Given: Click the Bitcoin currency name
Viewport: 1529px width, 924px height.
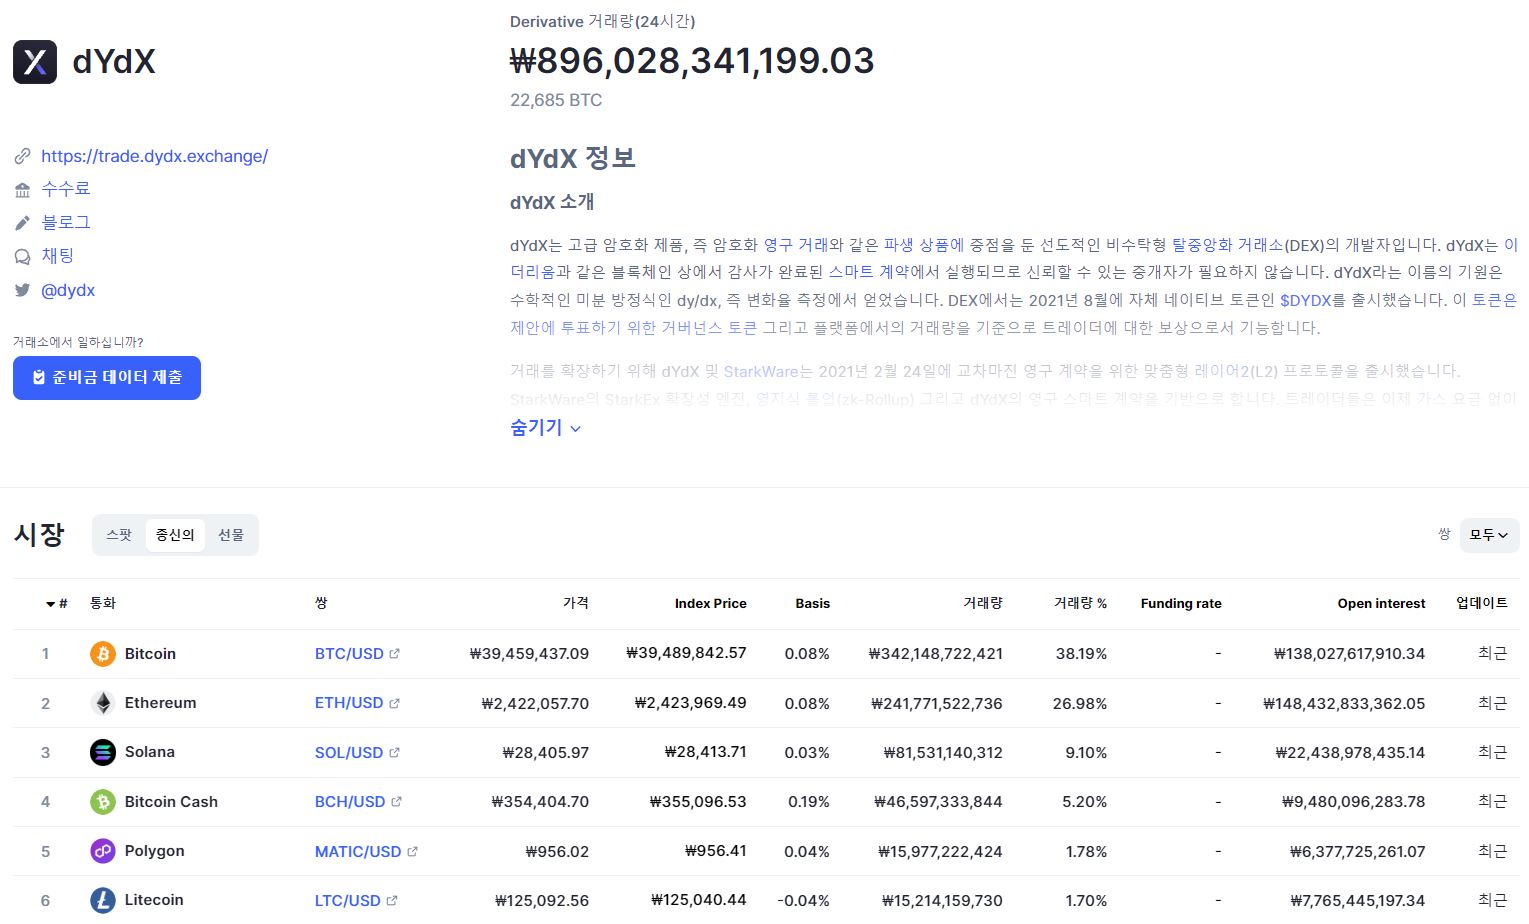Looking at the screenshot, I should click(x=150, y=654).
